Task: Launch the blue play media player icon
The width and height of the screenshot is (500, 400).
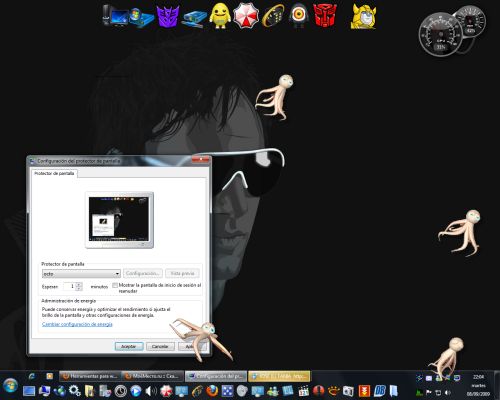Action: pyautogui.click(x=136, y=391)
